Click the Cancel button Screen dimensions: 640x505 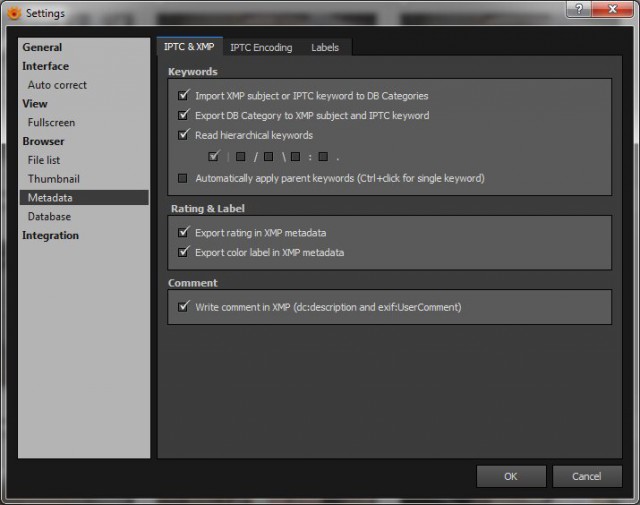[x=587, y=476]
